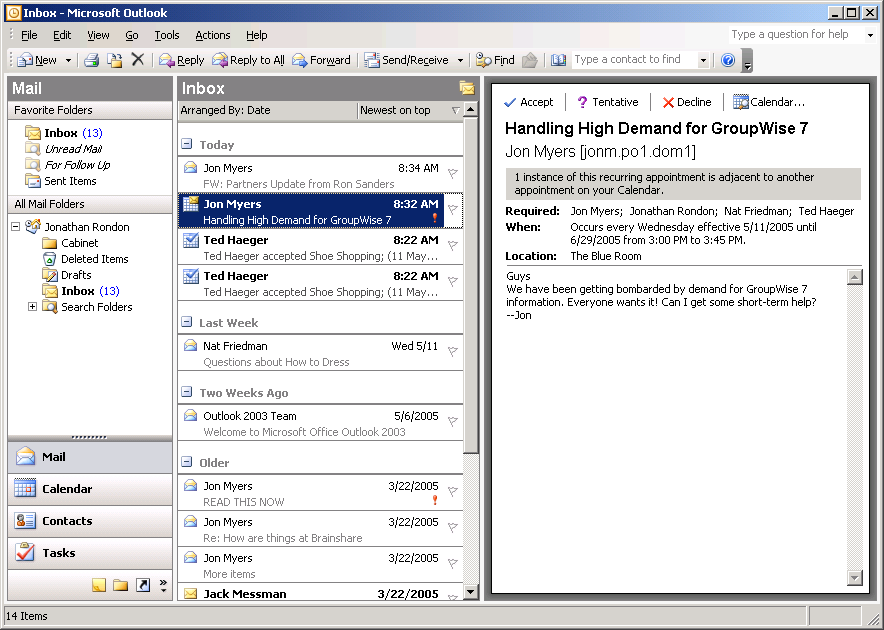Click the Configure buttons chevron in navigation pane
This screenshot has width=884, height=630.
163,585
